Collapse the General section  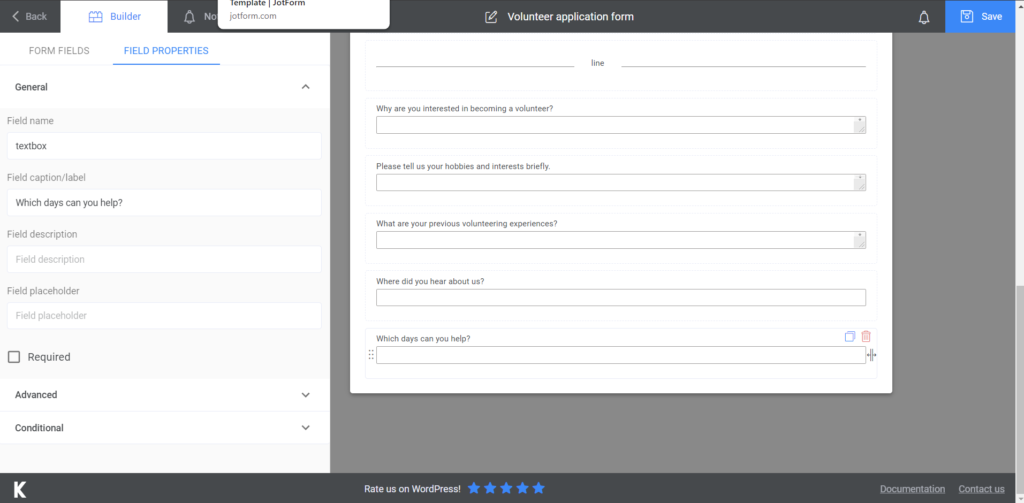coord(305,87)
